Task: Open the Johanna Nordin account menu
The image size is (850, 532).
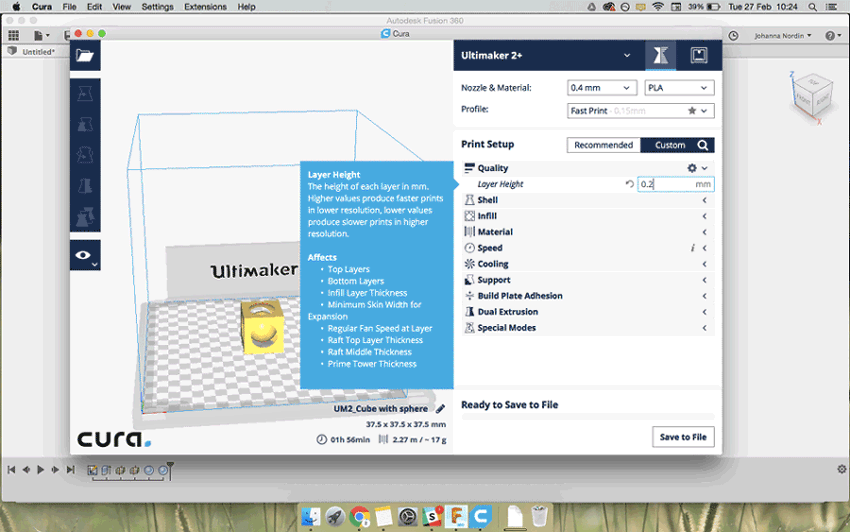Action: (x=783, y=35)
